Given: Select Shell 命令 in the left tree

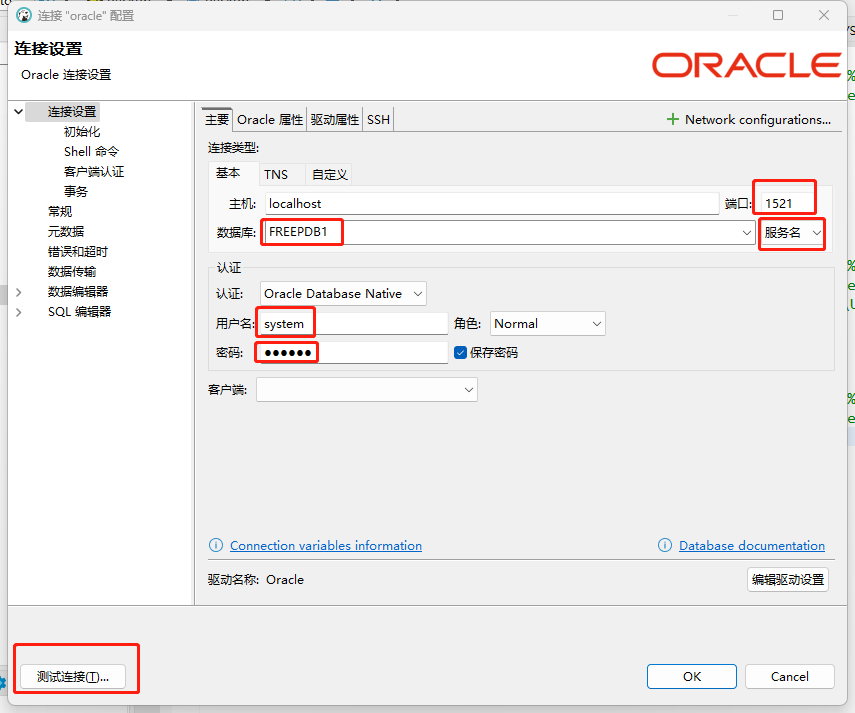Looking at the screenshot, I should coord(91,152).
